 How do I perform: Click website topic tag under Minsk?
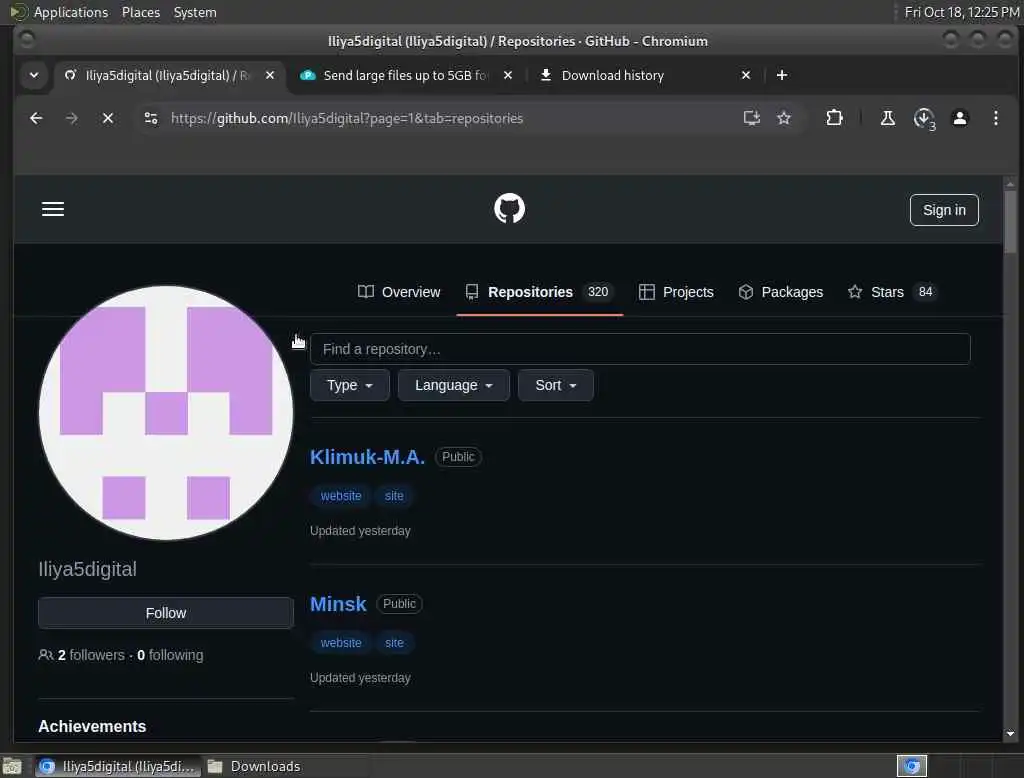pyautogui.click(x=341, y=643)
